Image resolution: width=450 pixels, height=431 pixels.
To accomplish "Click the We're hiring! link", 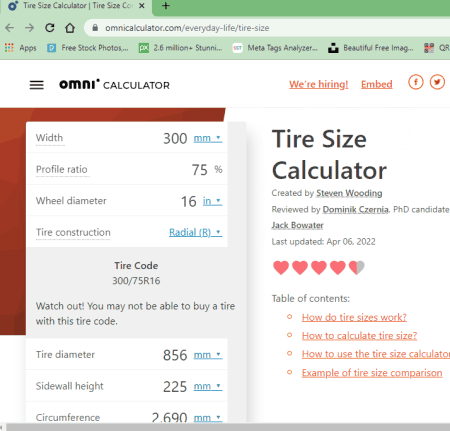I will click(319, 84).
